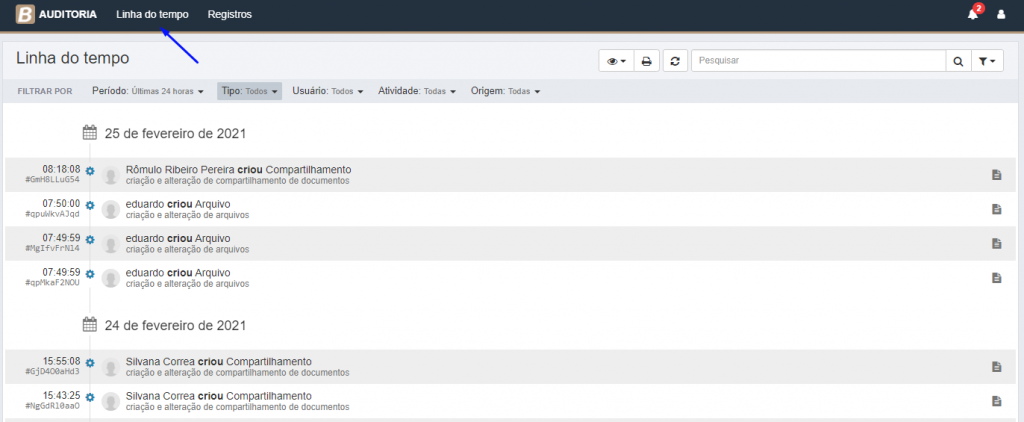Open the Atividade filter dropdown
This screenshot has width=1024, height=422.
[x=417, y=91]
